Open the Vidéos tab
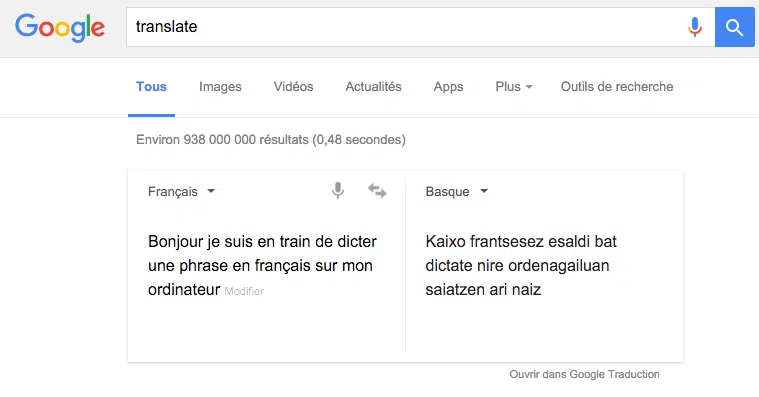759x397 pixels. [293, 87]
